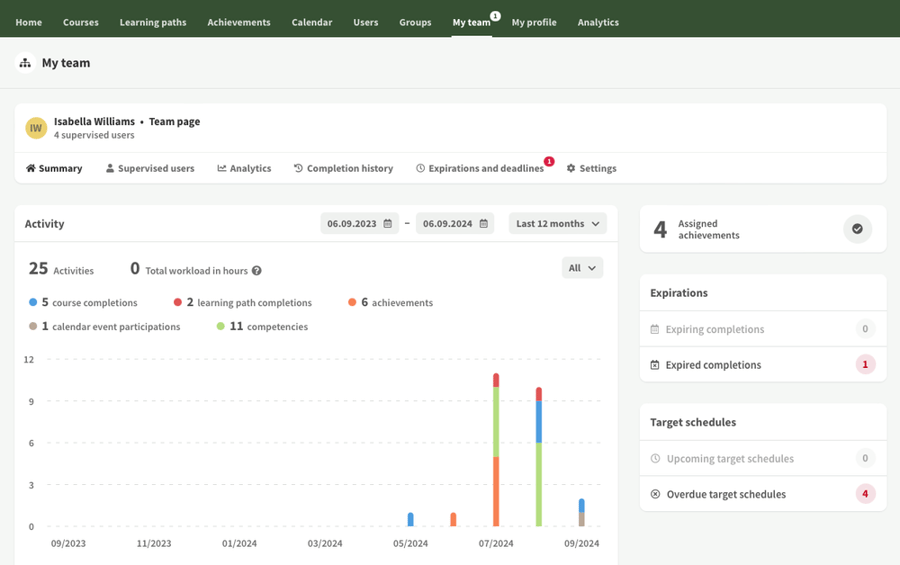This screenshot has width=900, height=565.
Task: Click the house icon on Summary tab
Action: (x=30, y=168)
